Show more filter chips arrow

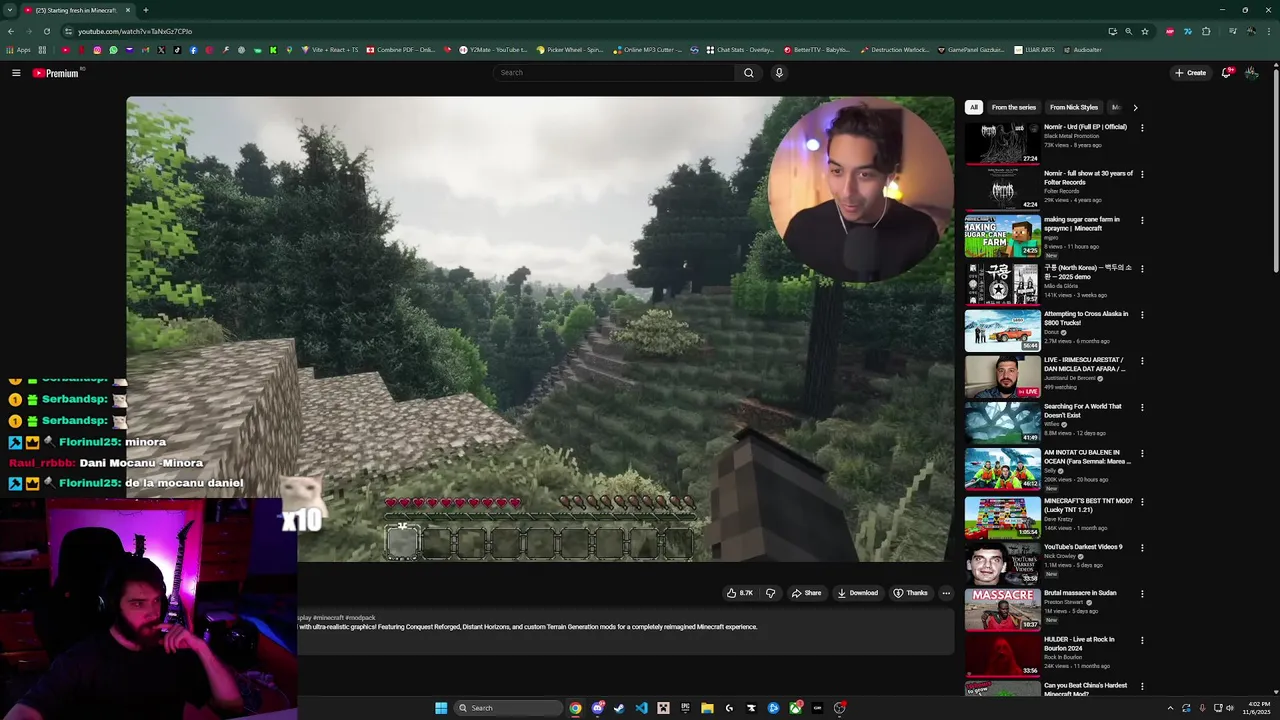(1135, 107)
